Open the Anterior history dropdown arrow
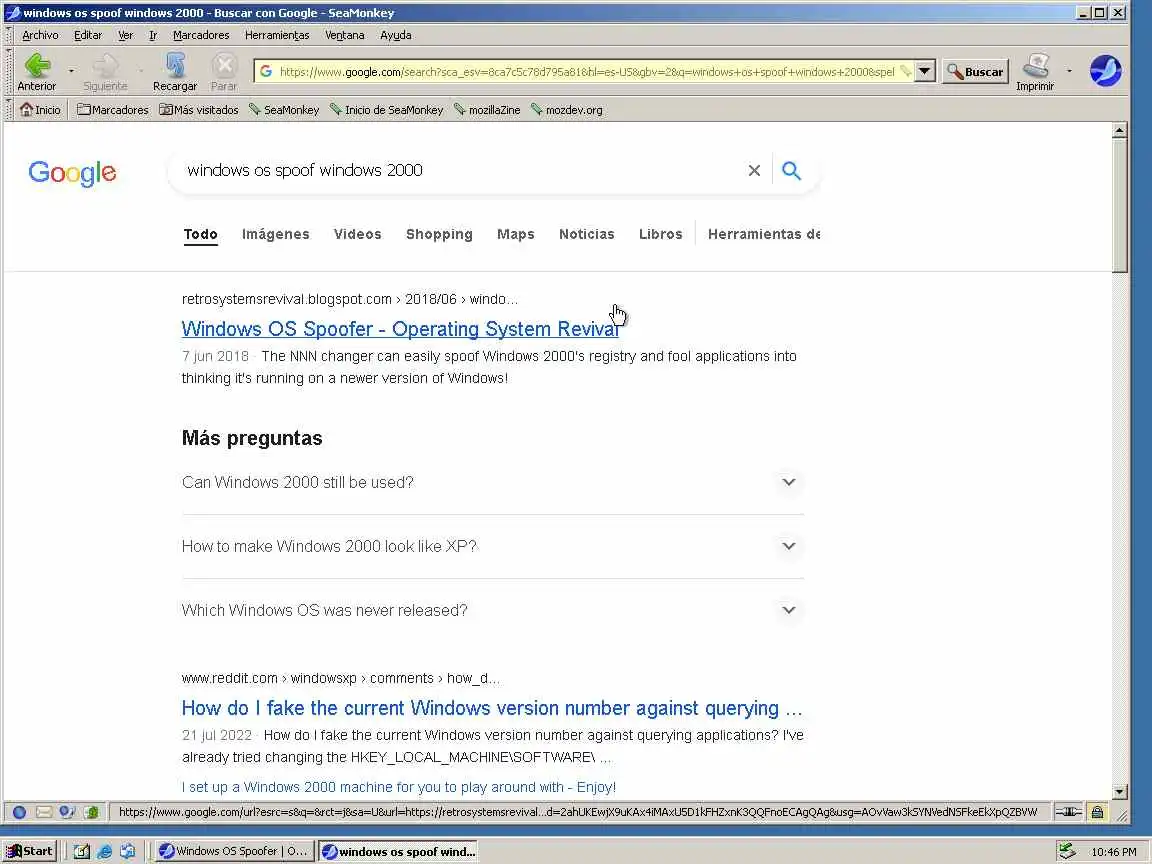This screenshot has width=1152, height=864. (71, 71)
